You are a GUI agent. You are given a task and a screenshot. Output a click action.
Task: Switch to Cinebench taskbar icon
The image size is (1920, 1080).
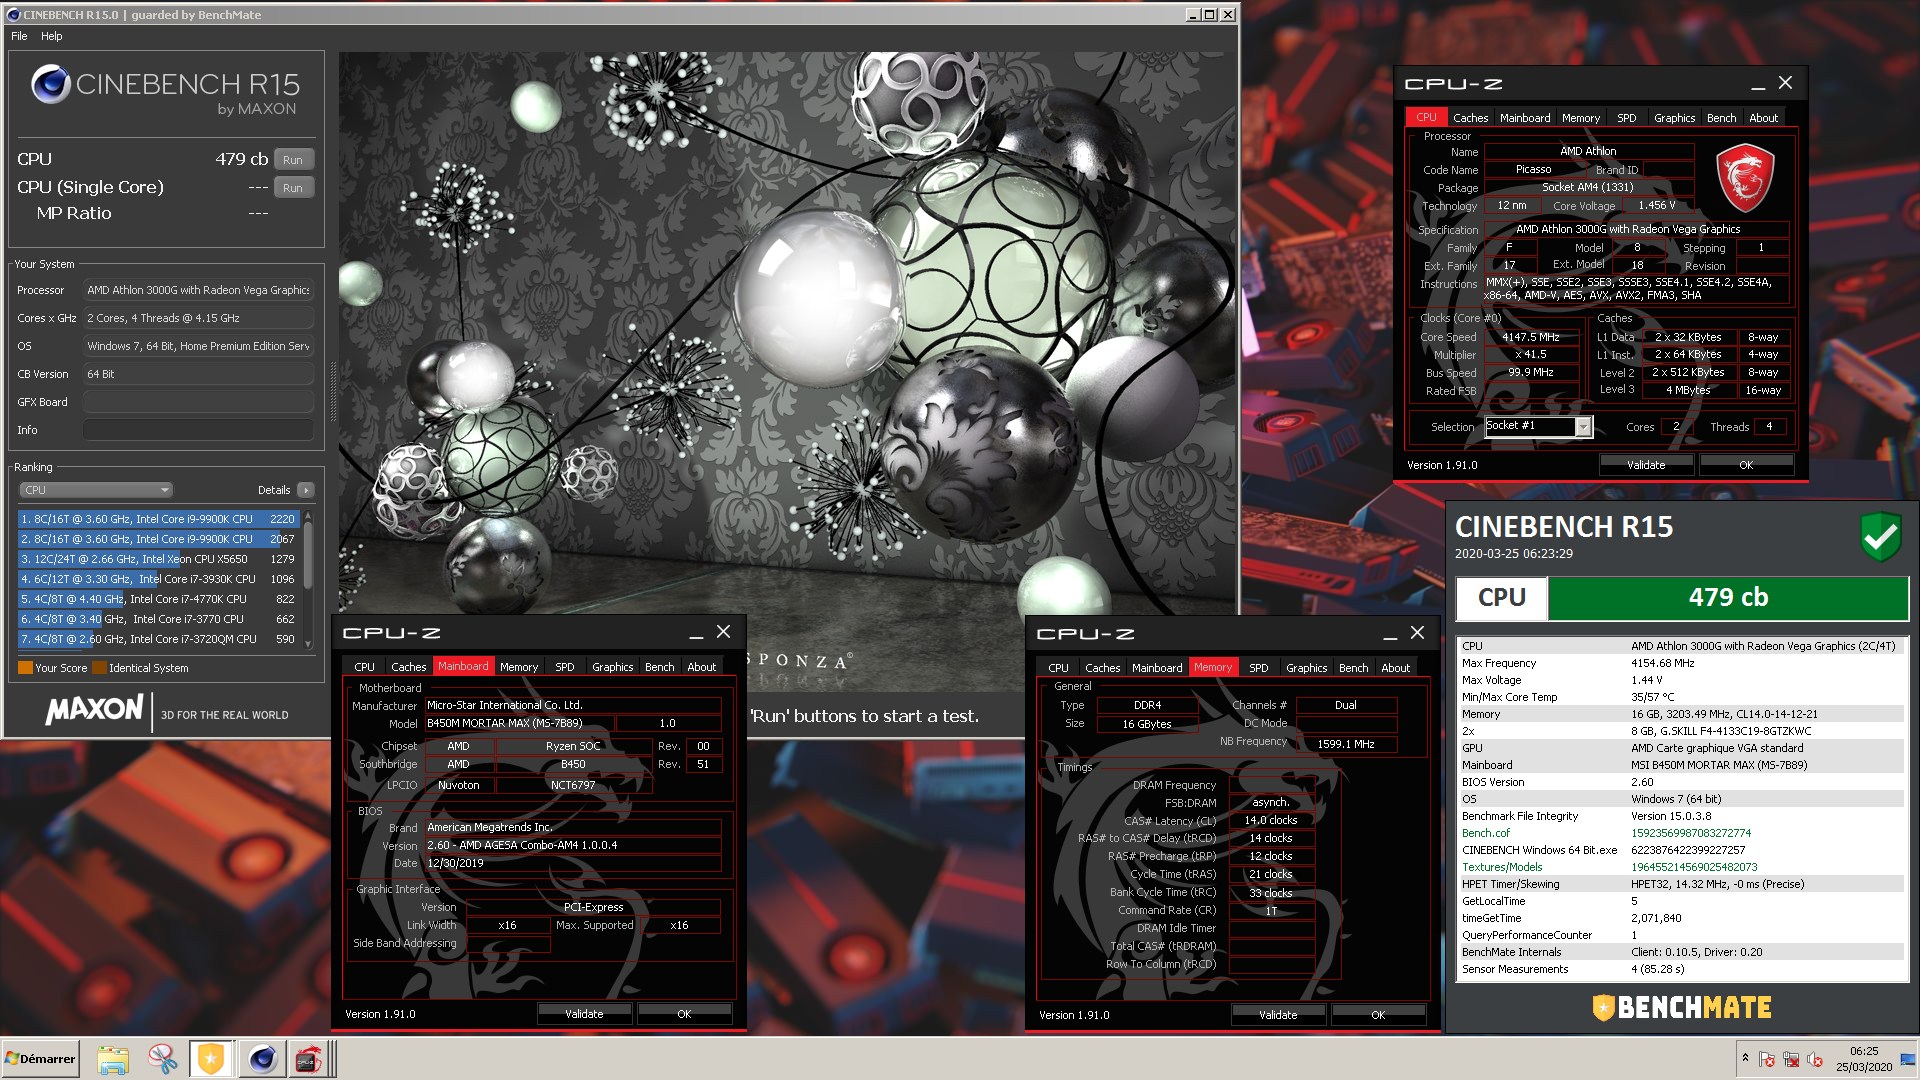262,1059
